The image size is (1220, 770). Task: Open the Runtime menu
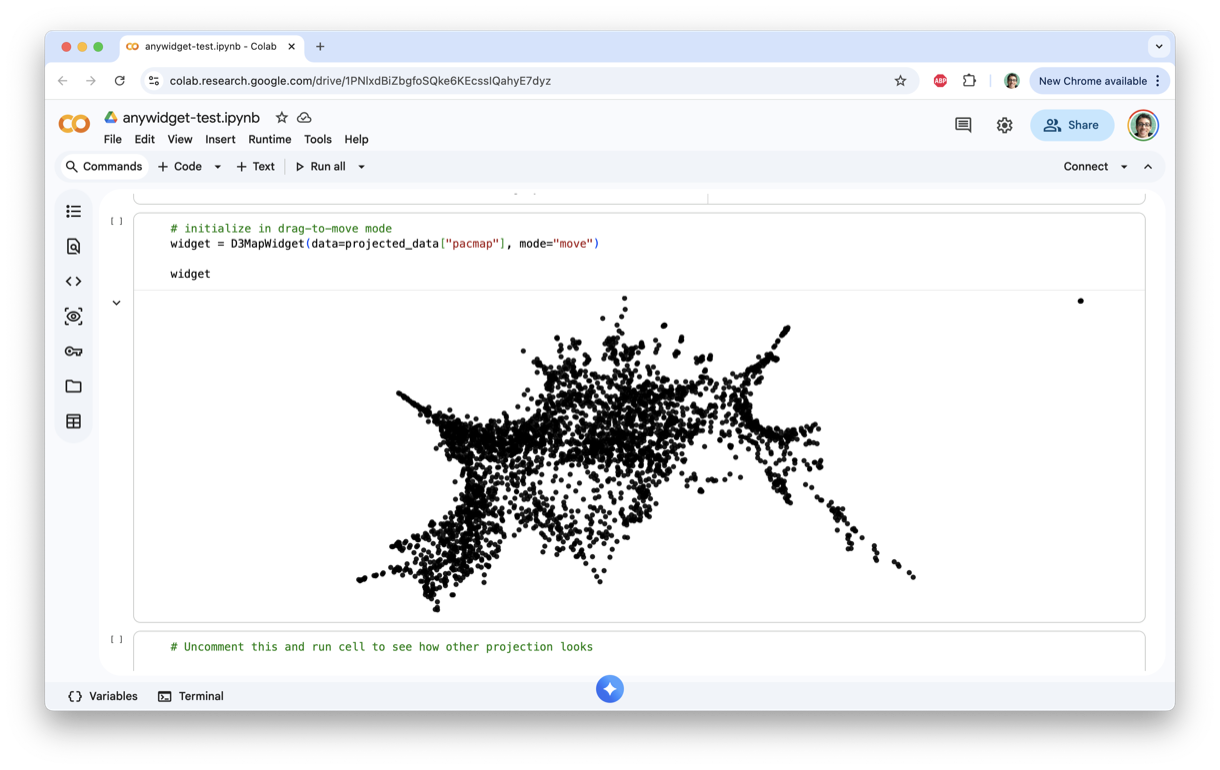(x=269, y=140)
